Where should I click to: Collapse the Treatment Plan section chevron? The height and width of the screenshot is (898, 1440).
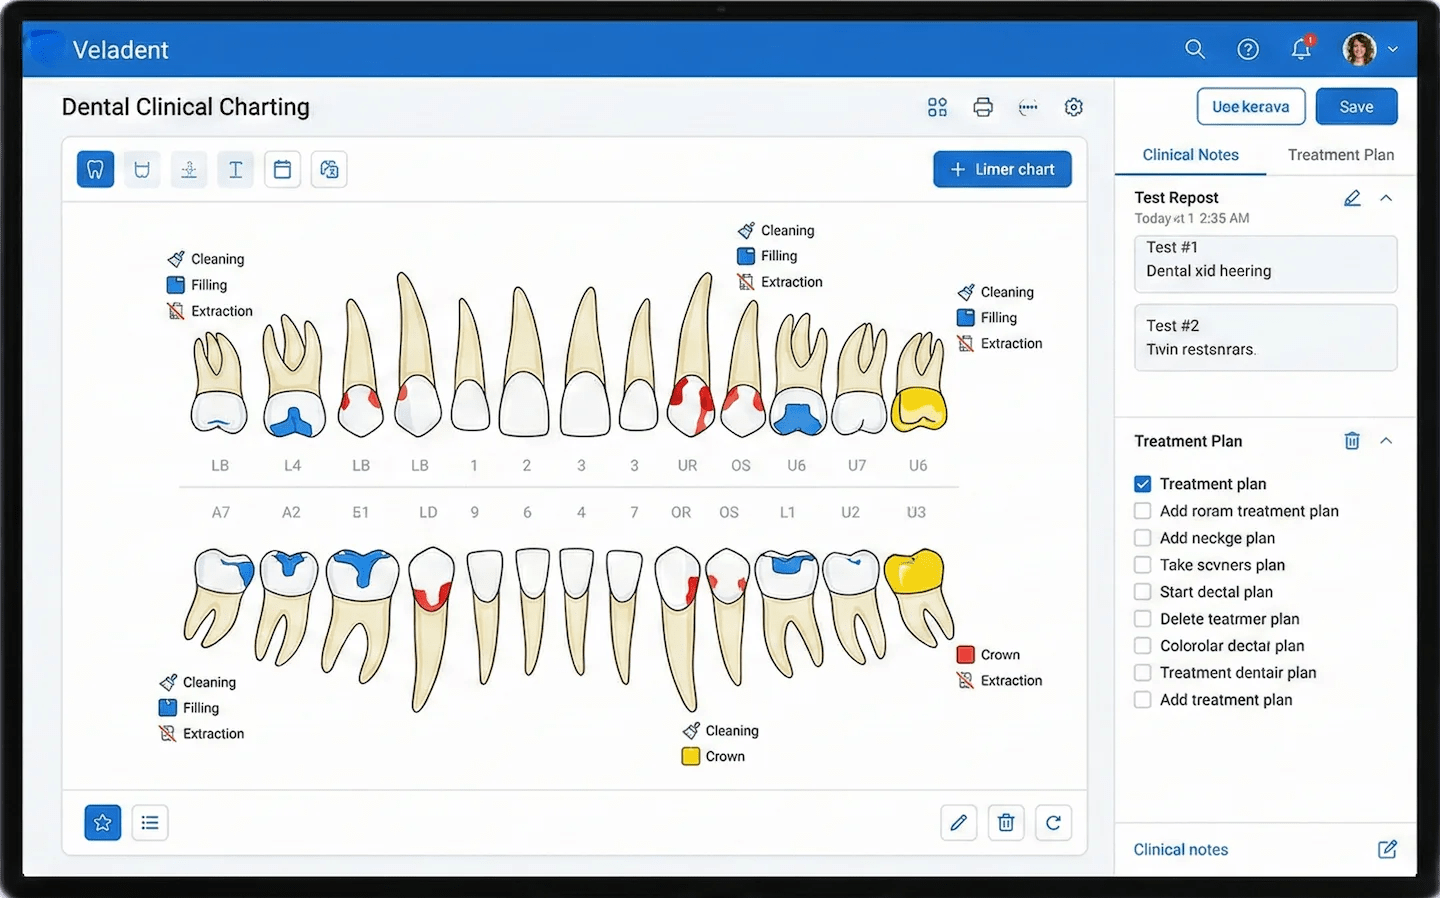click(x=1386, y=441)
